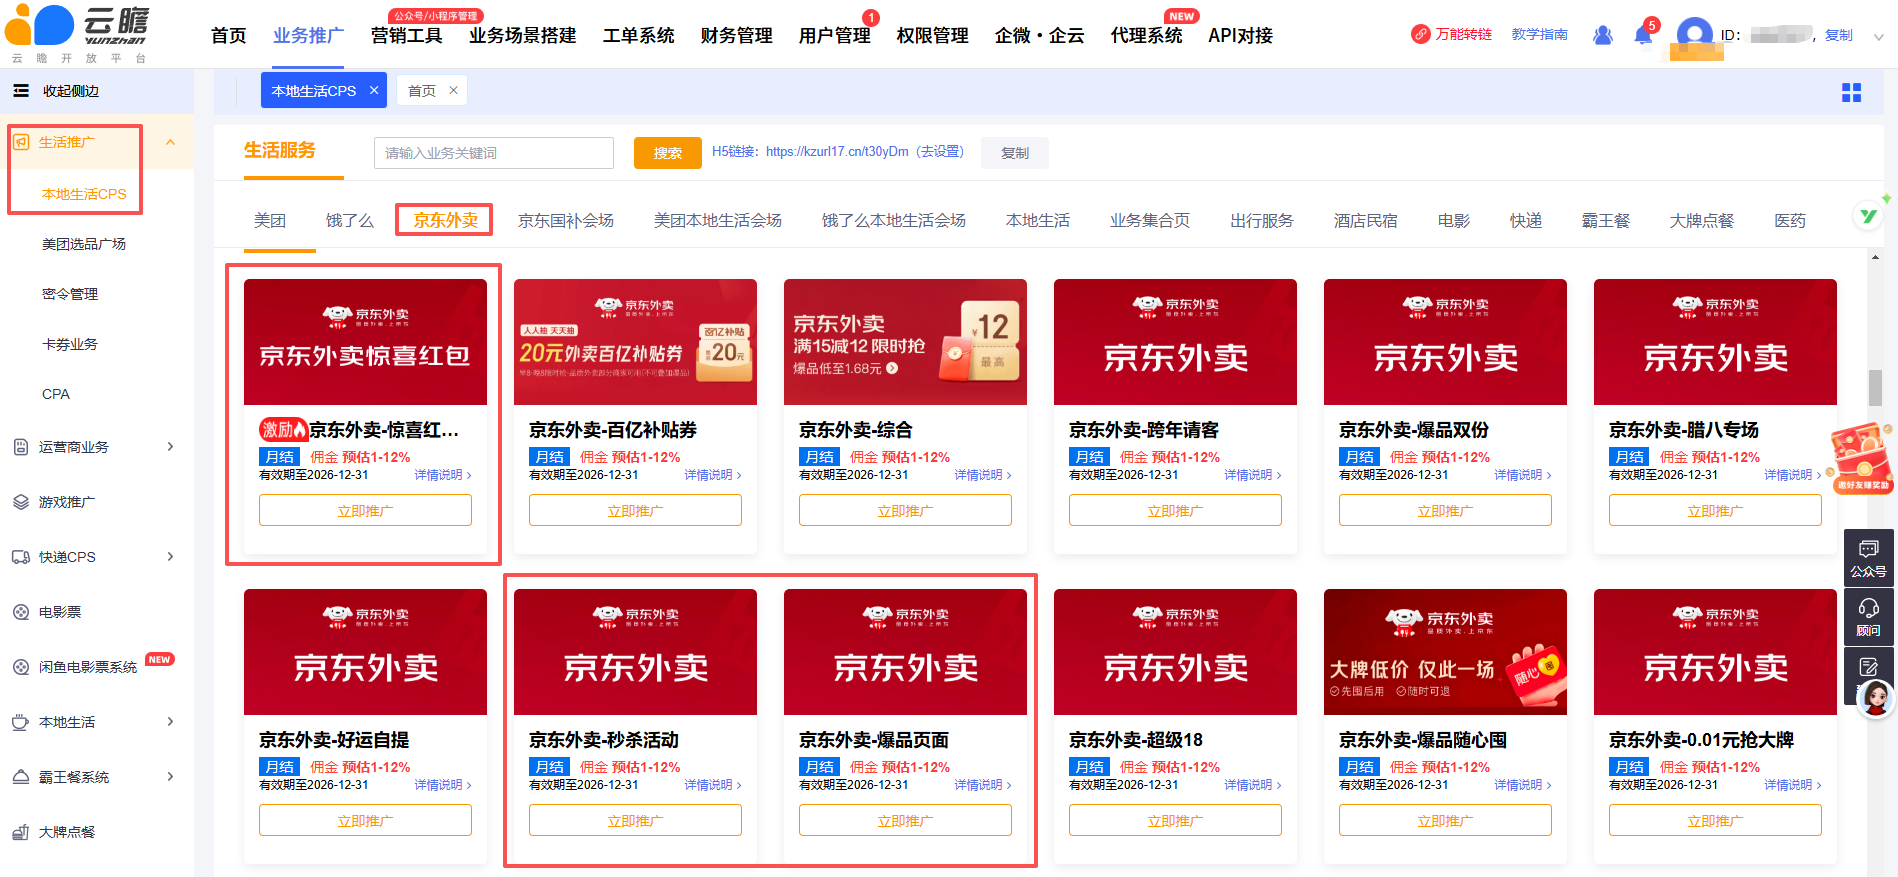Viewport: 1898px width, 877px height.
Task: Click the orange 搜索 button
Action: (667, 153)
